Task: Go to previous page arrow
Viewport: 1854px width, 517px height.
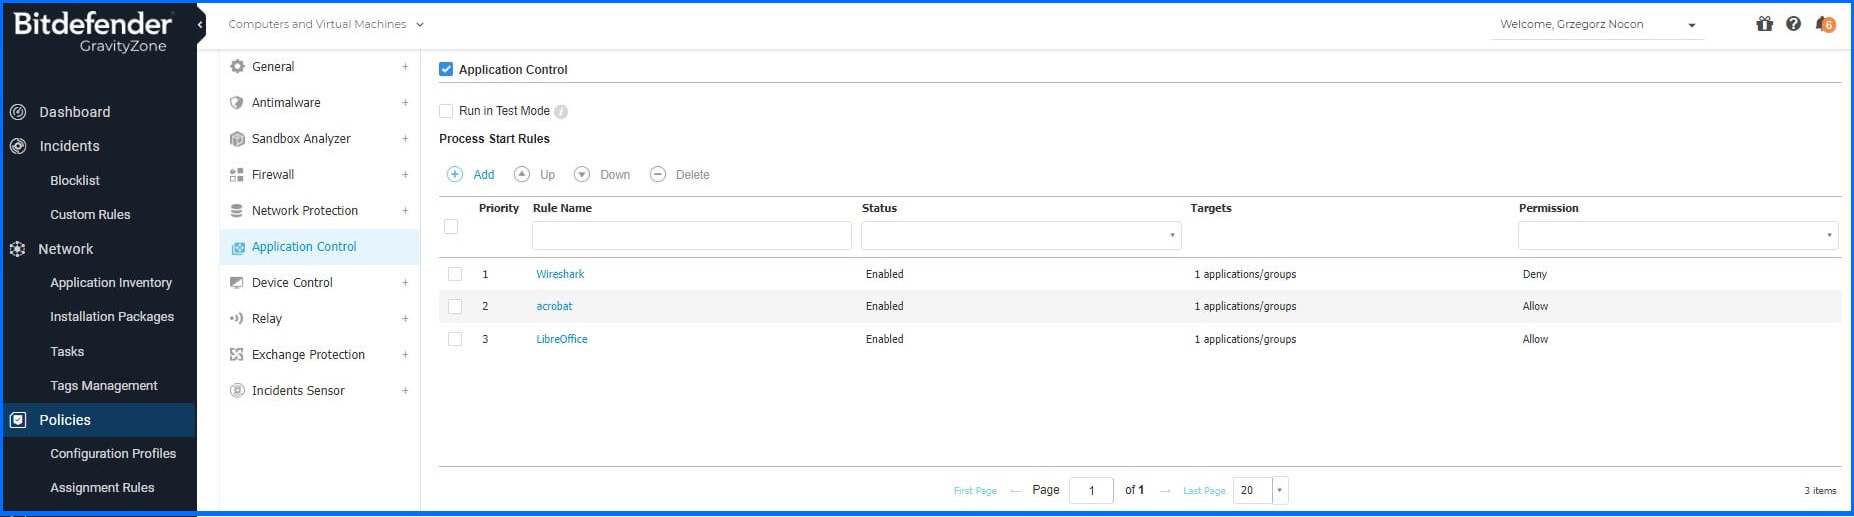Action: tap(1015, 490)
